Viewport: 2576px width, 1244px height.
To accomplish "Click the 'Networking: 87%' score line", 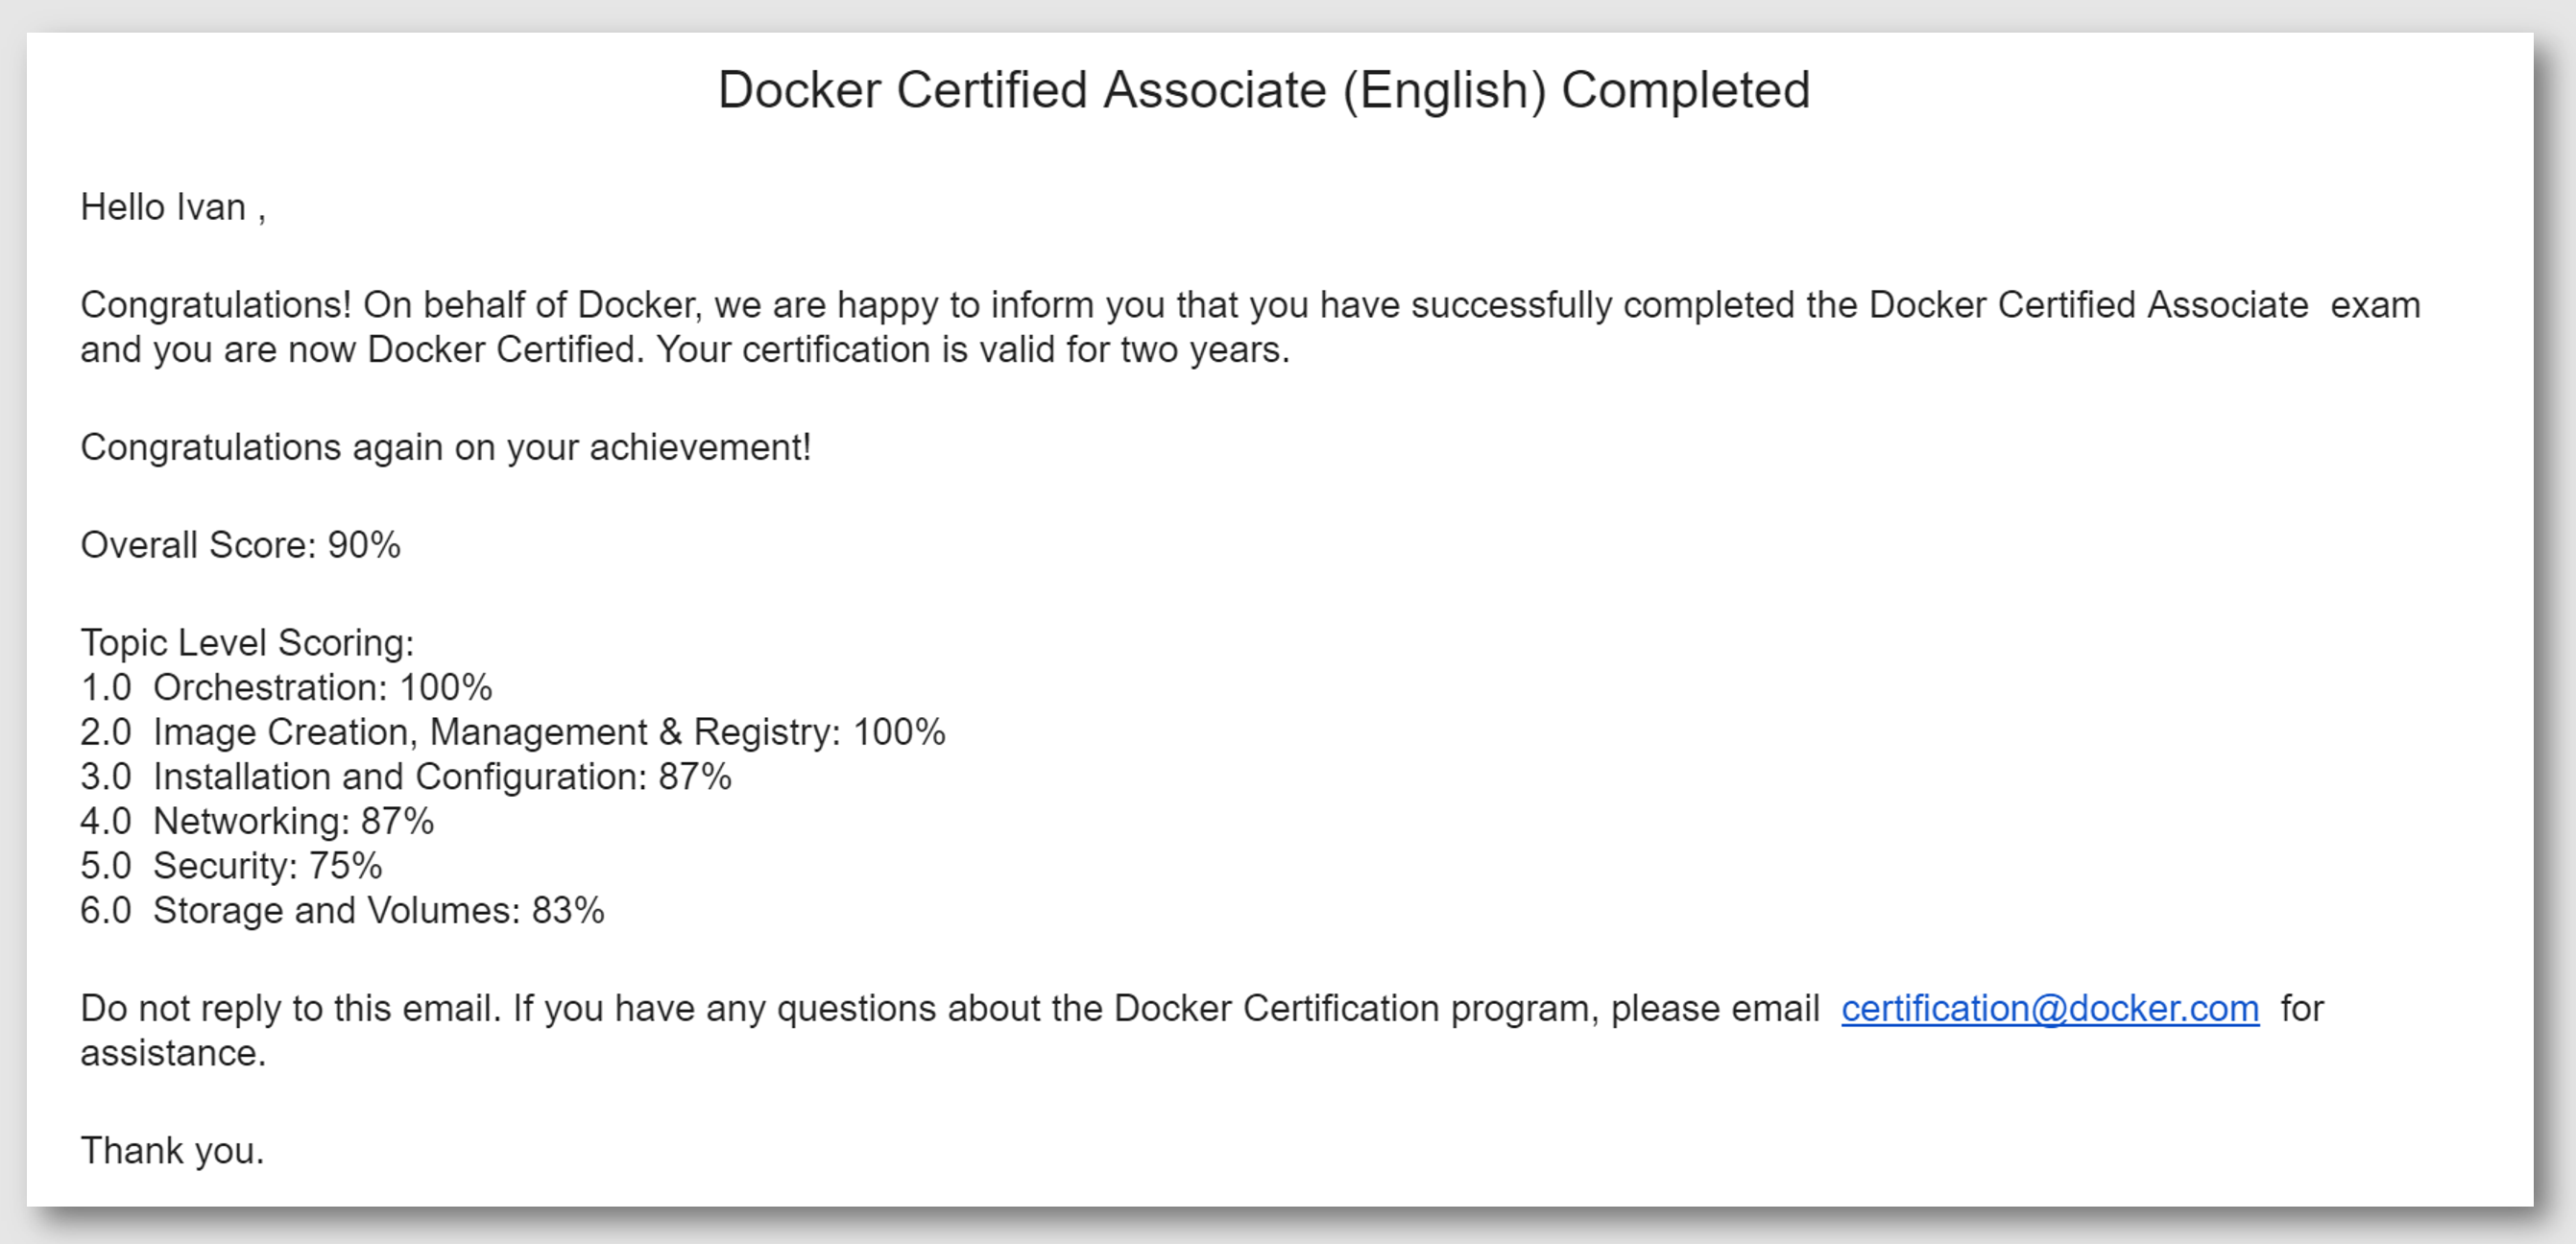I will [293, 821].
